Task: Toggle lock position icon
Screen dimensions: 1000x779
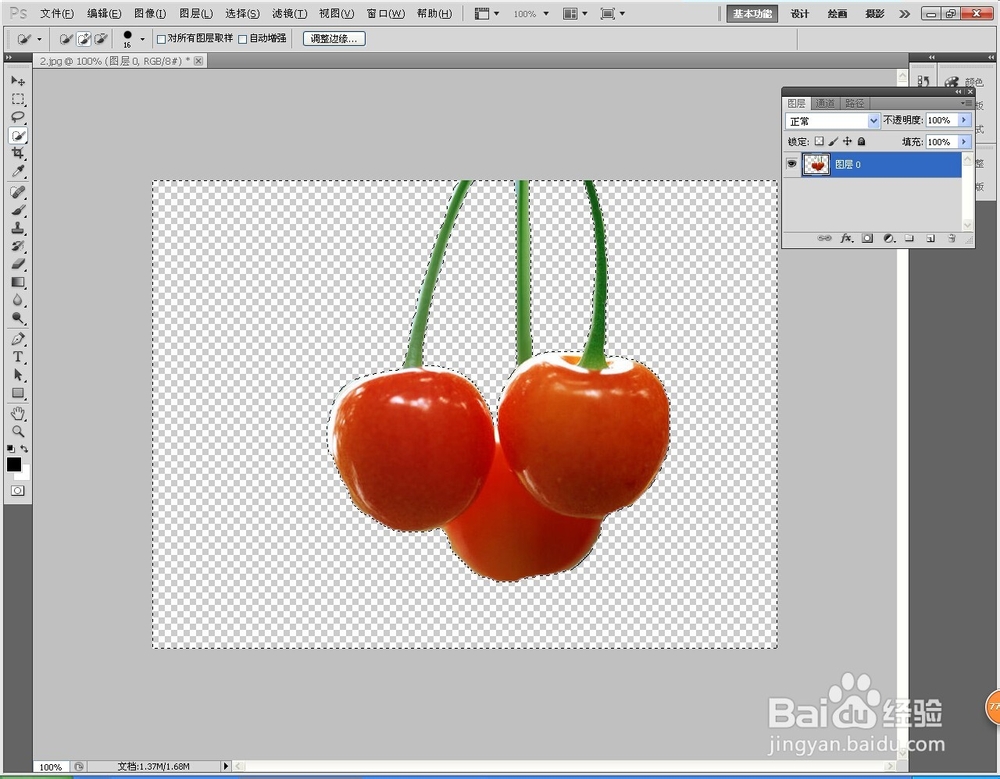Action: coord(847,141)
